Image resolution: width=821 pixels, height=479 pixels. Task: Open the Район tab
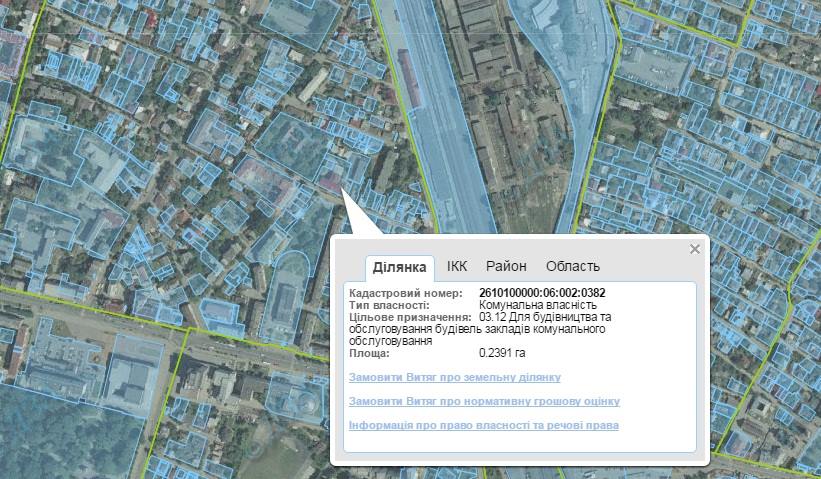506,266
